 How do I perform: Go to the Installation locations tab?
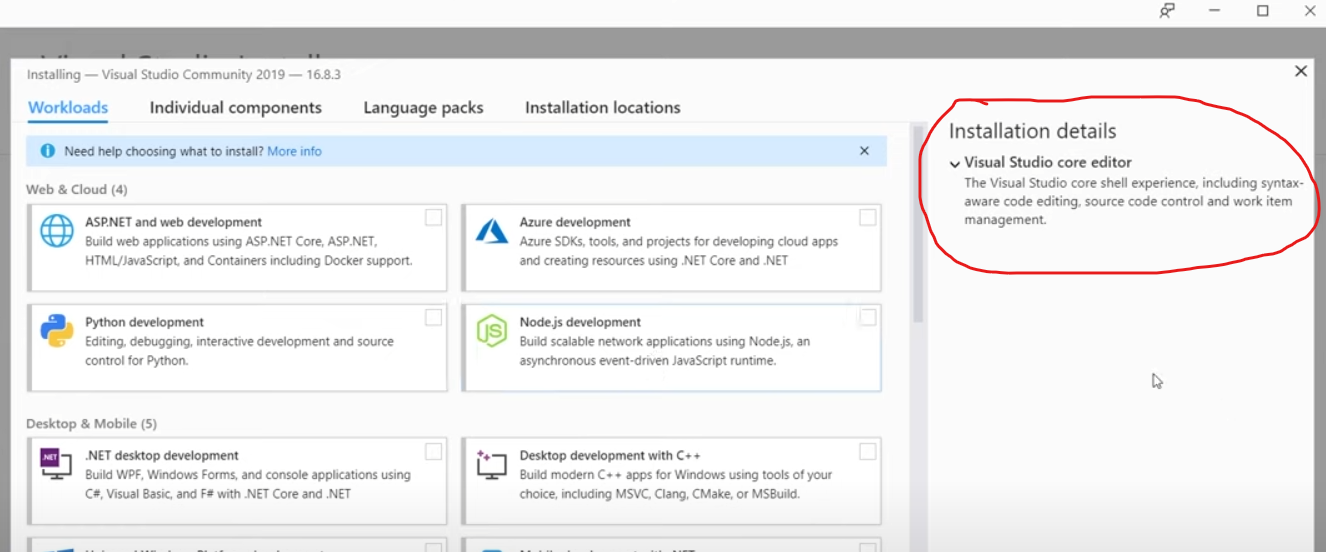[603, 107]
